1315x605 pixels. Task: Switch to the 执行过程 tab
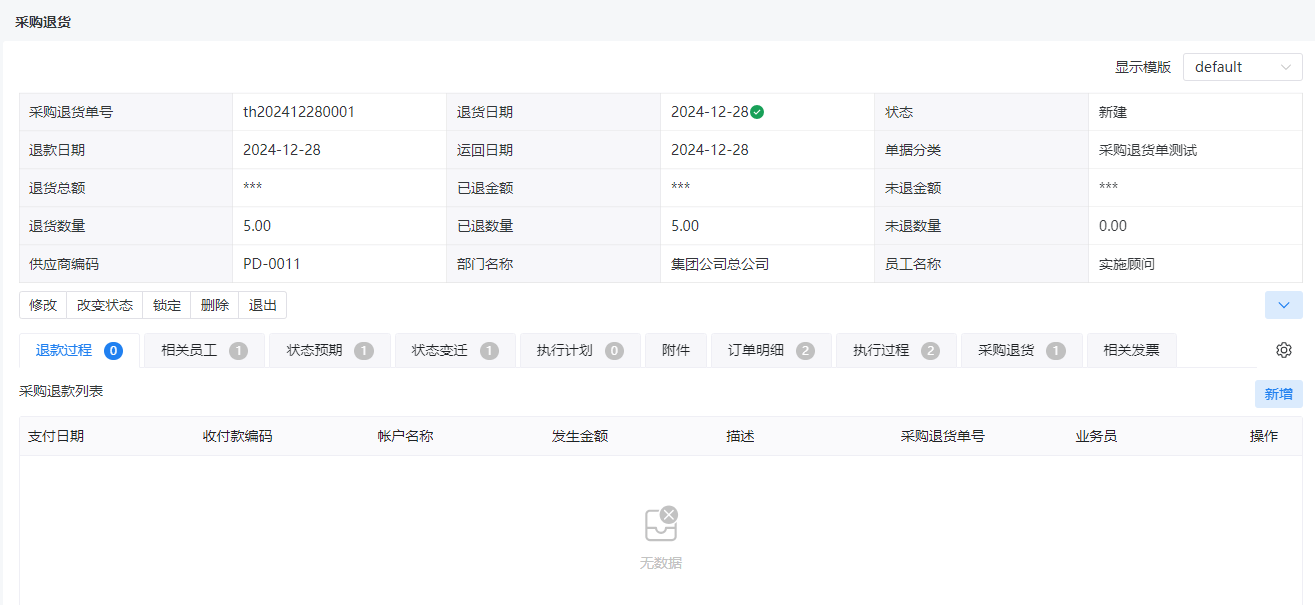896,350
